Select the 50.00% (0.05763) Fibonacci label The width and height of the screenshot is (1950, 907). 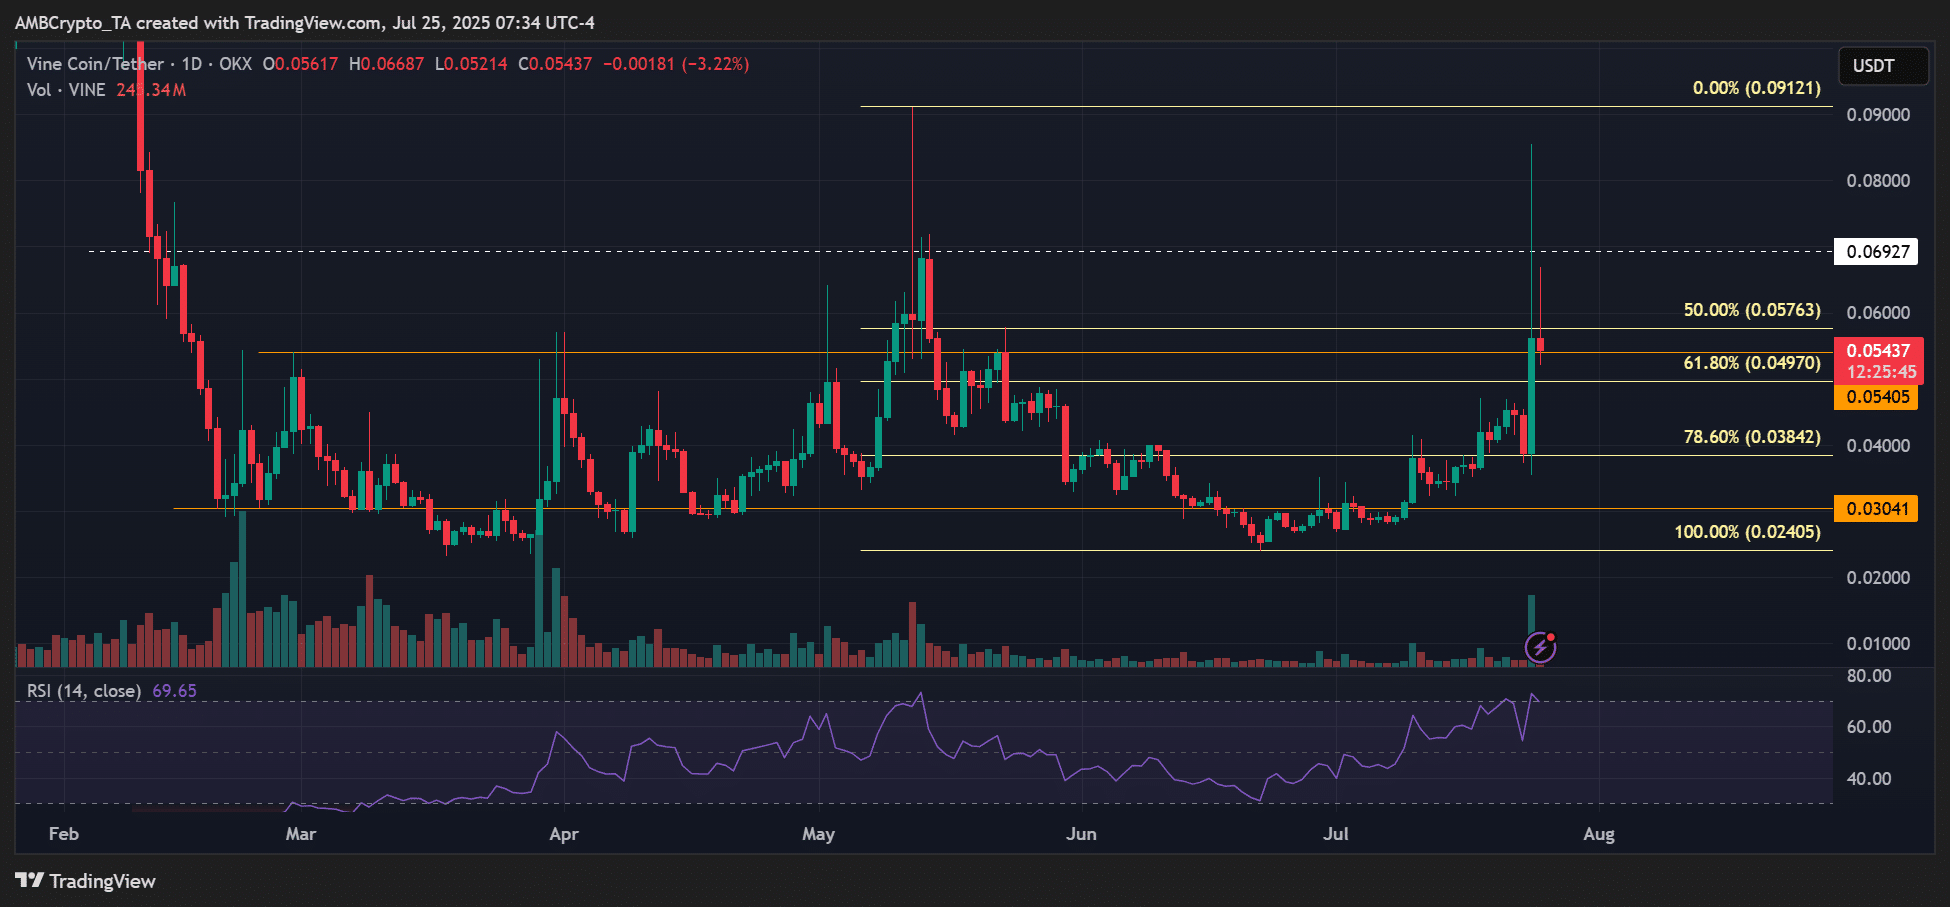pyautogui.click(x=1751, y=310)
